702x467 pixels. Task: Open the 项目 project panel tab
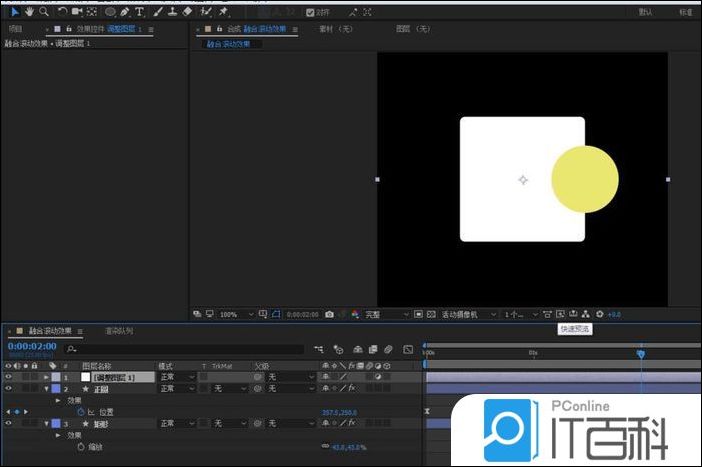[x=15, y=30]
